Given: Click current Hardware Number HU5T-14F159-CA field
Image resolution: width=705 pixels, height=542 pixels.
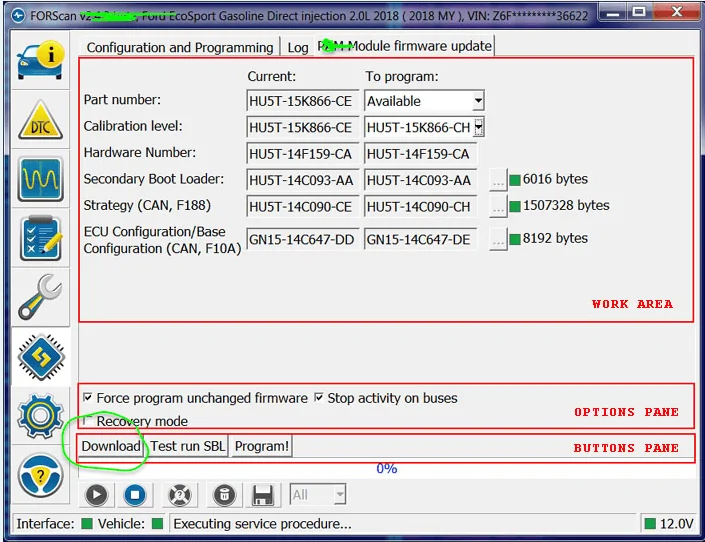Looking at the screenshot, I should (303, 154).
